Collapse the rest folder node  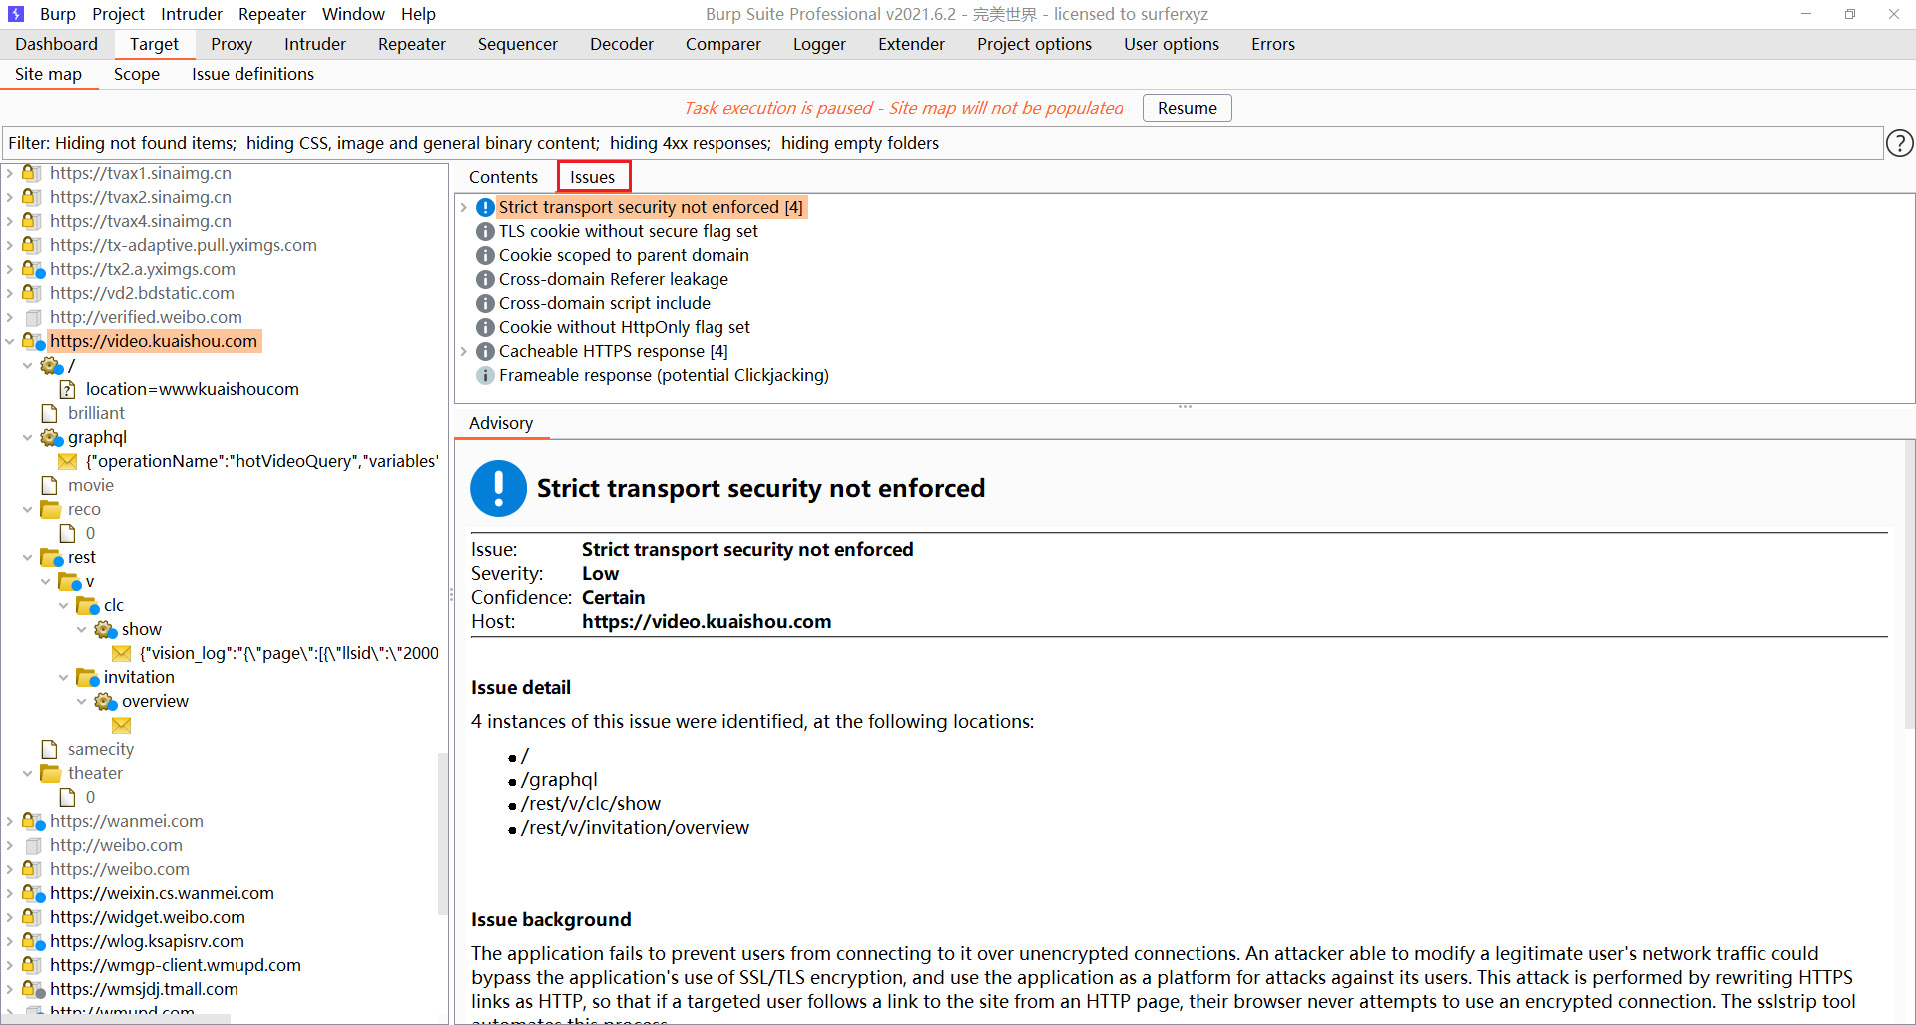(28, 557)
